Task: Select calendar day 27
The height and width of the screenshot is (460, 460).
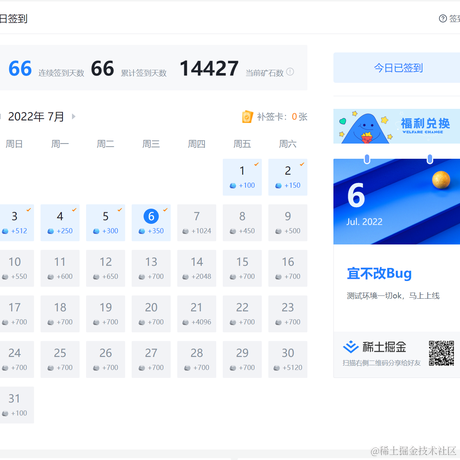Action: [151, 359]
